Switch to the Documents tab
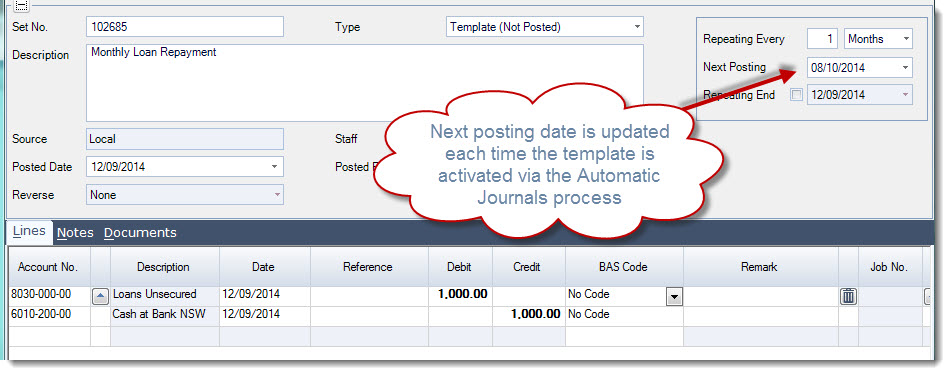This screenshot has height=375, width=950. [140, 233]
